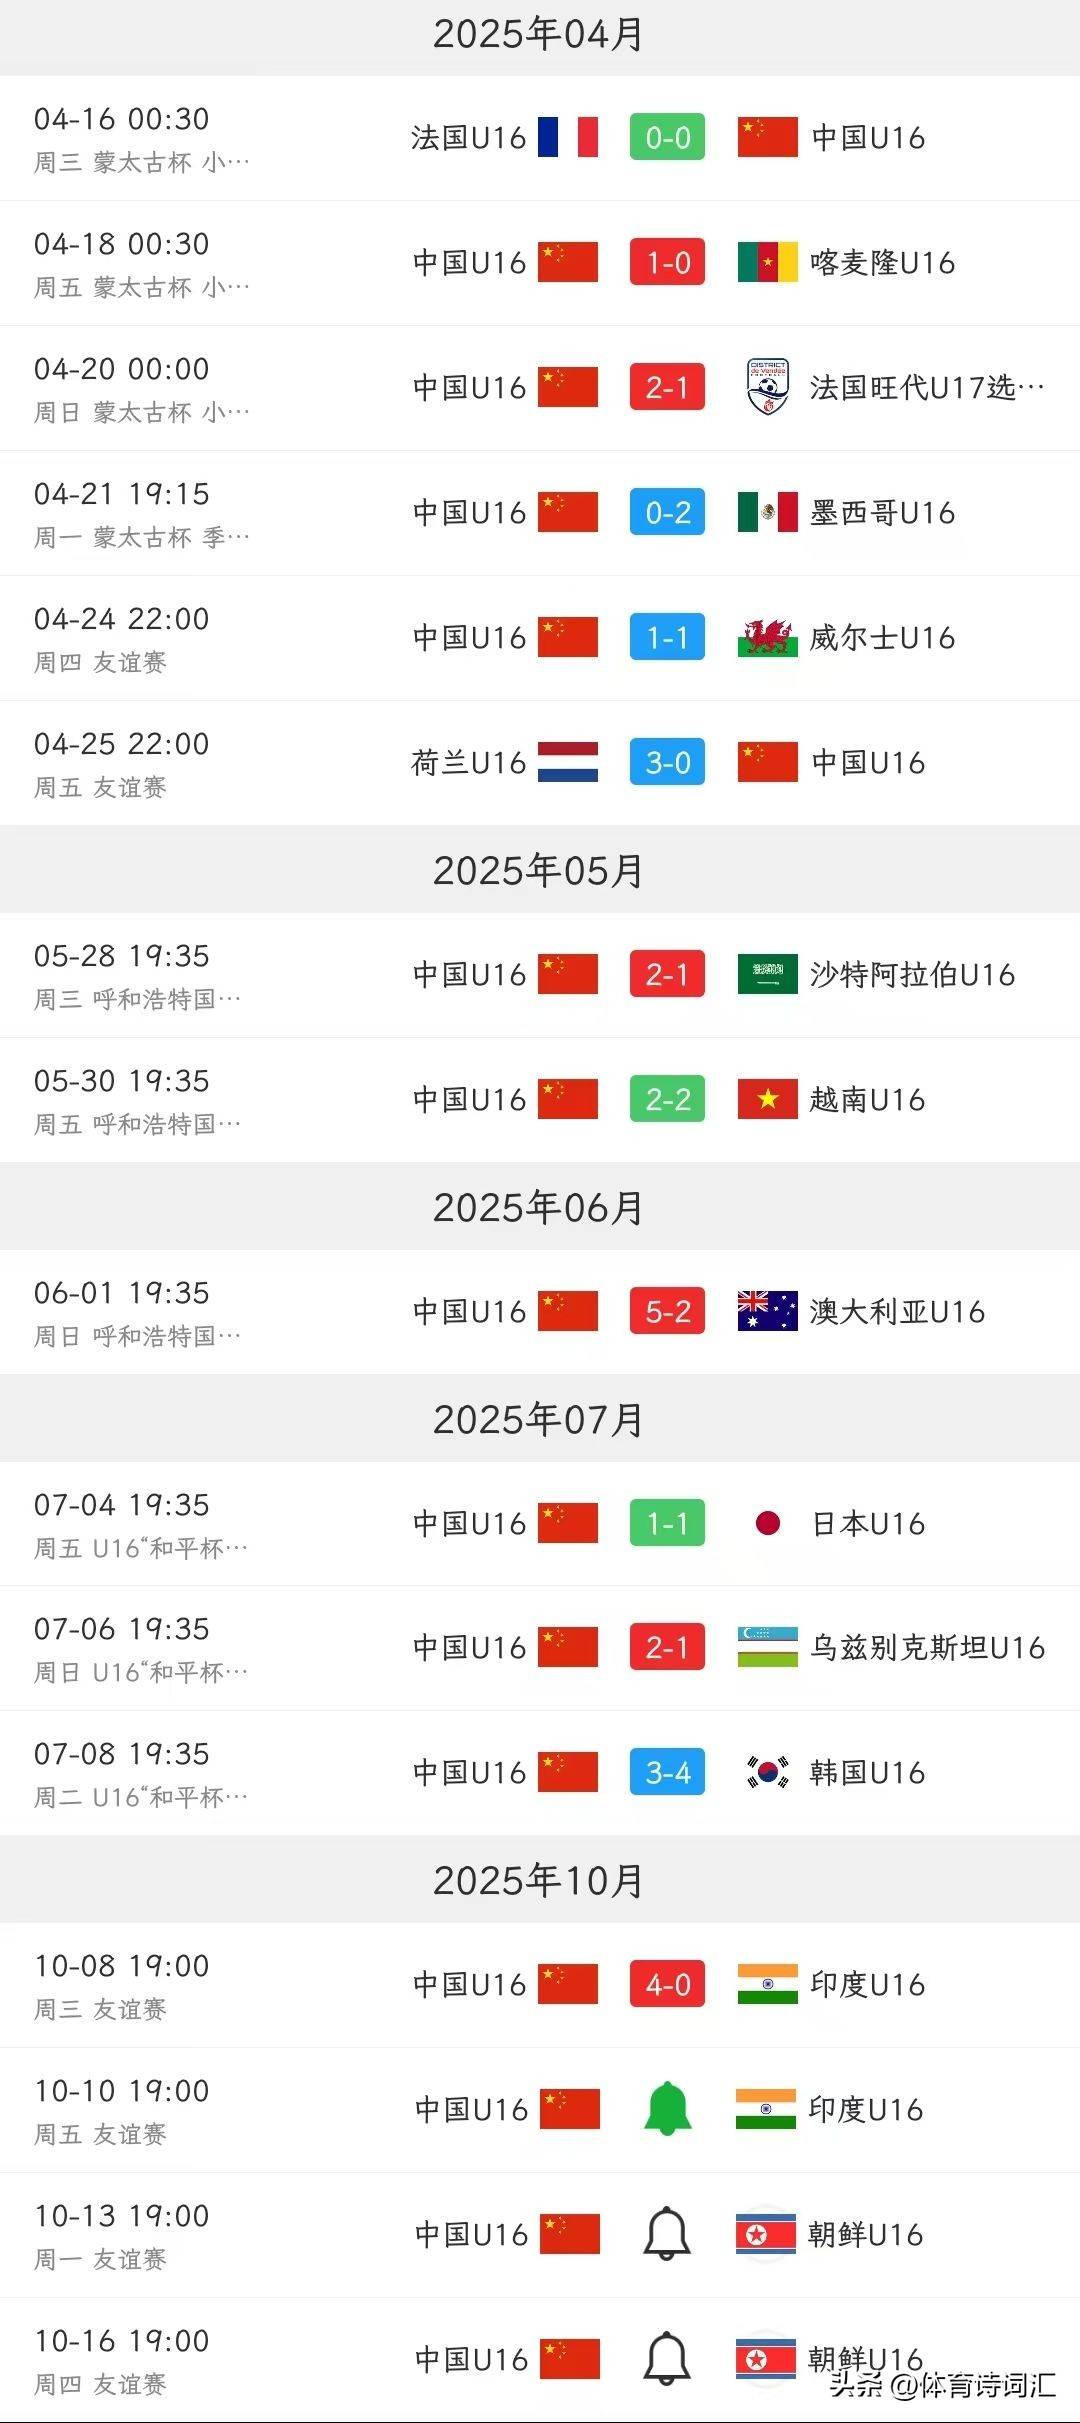This screenshot has height=2423, width=1080.
Task: Select the 2025年05月 month header
Action: (538, 870)
